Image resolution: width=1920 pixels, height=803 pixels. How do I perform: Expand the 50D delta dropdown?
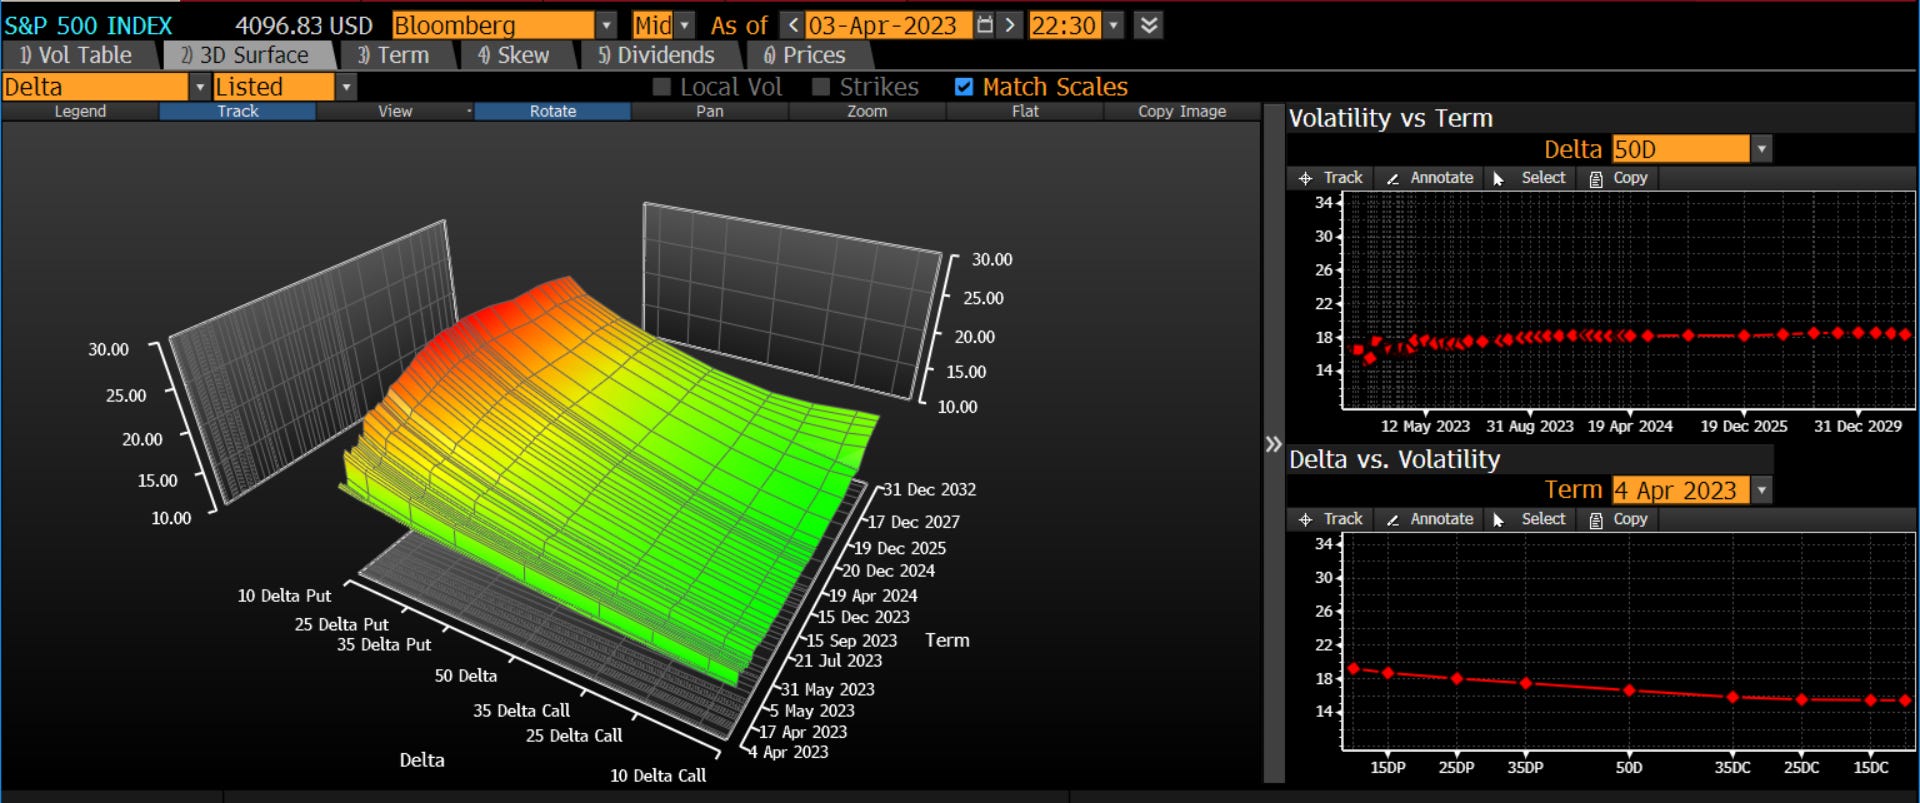pyautogui.click(x=1761, y=149)
